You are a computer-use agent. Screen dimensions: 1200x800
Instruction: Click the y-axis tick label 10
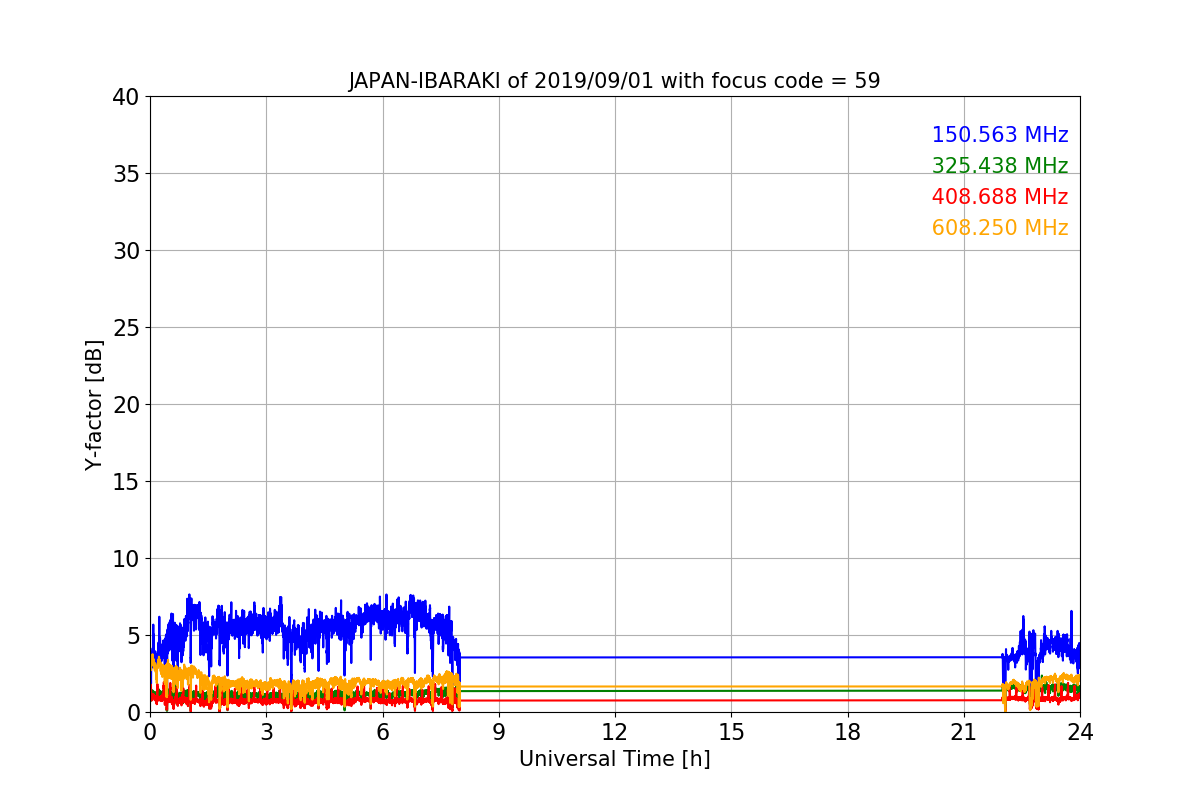(x=125, y=559)
